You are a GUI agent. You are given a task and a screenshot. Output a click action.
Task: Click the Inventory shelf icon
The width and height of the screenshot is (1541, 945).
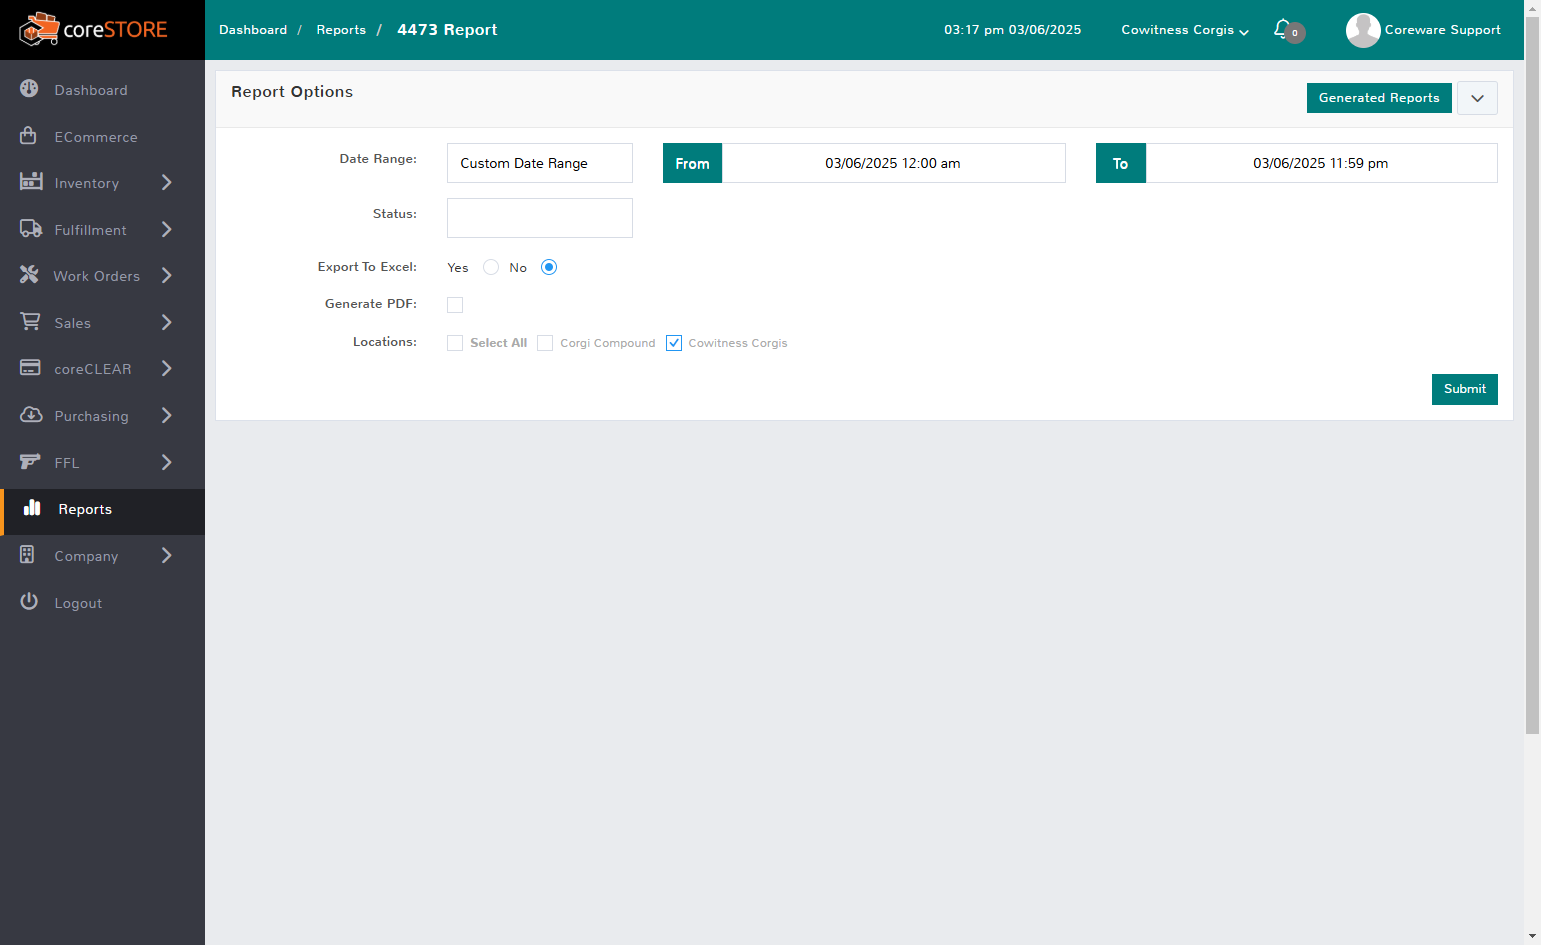(31, 181)
